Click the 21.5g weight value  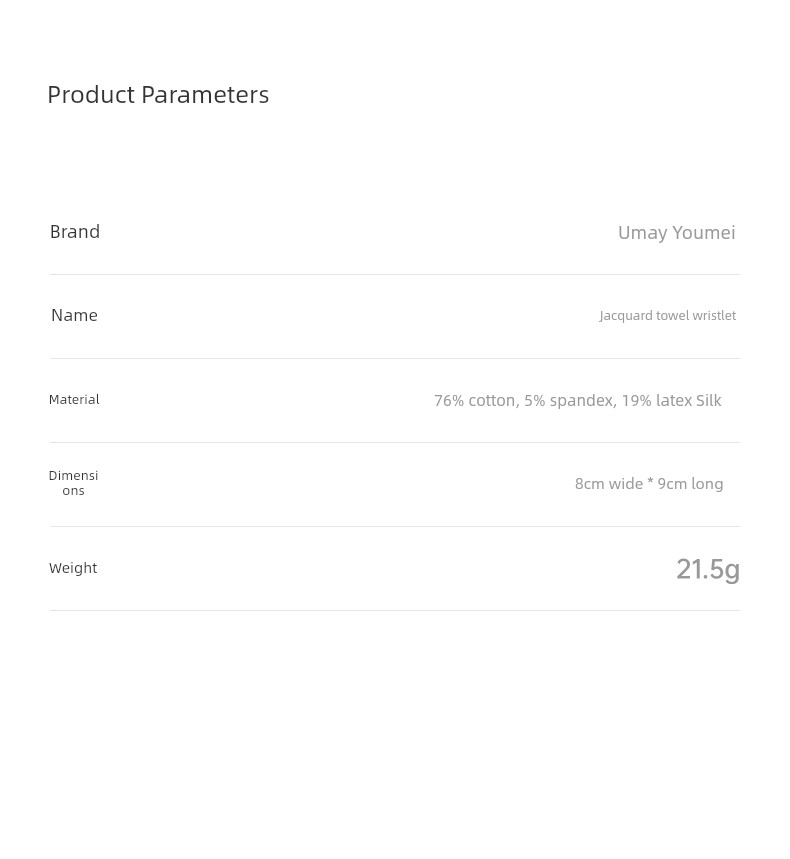[708, 569]
